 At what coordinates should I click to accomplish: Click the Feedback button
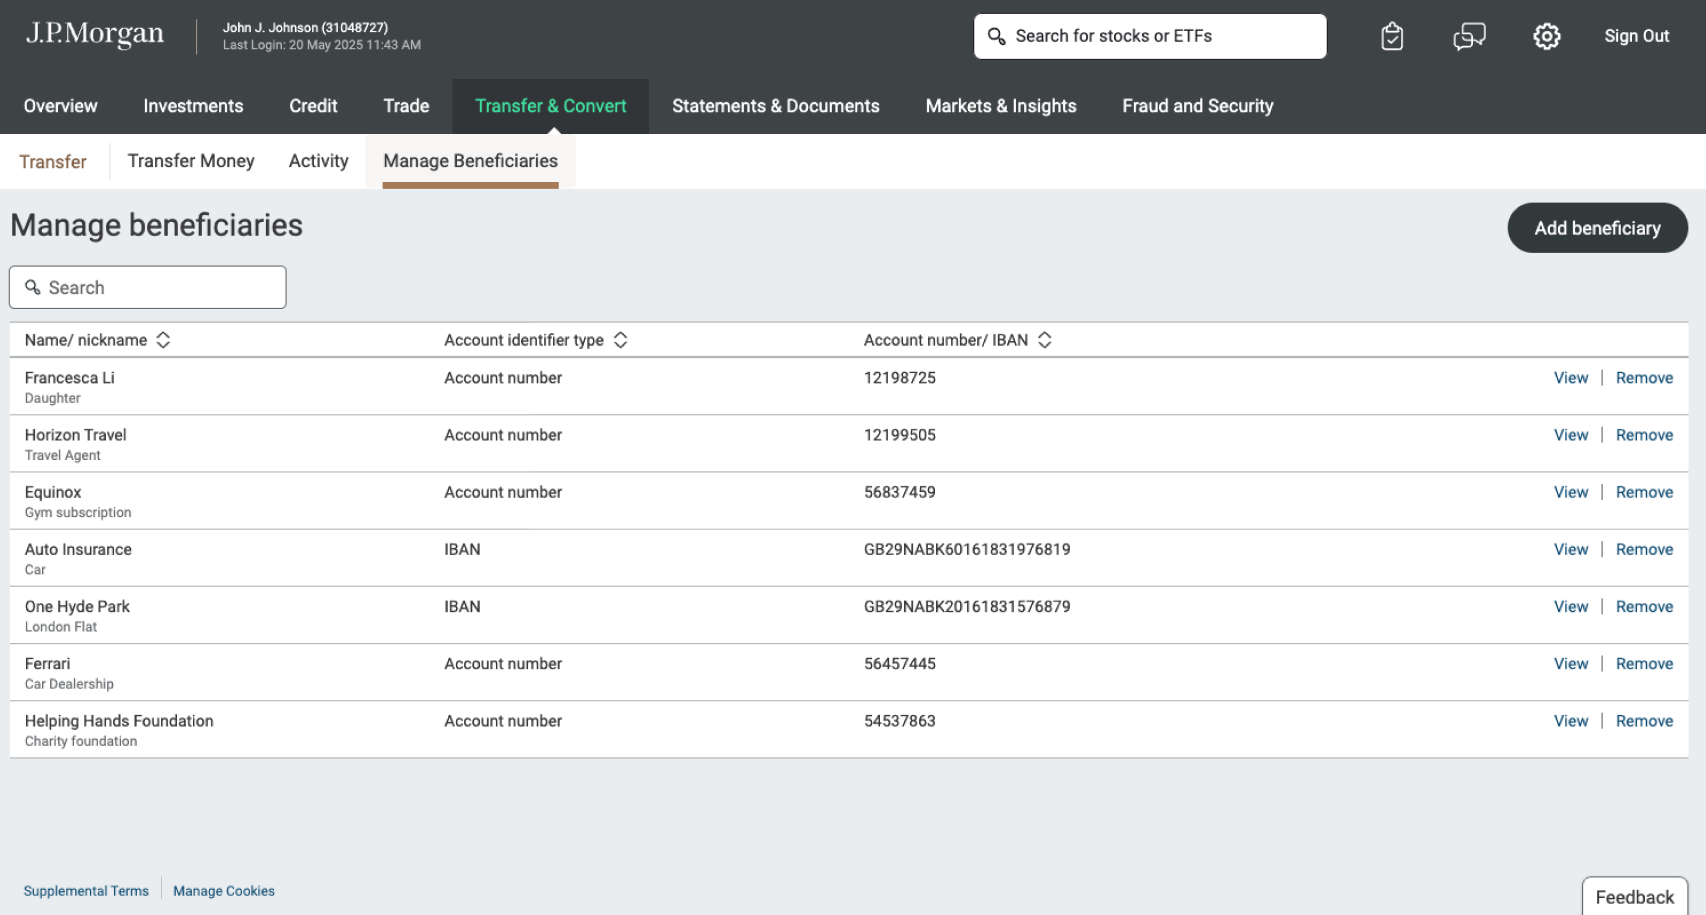point(1635,897)
